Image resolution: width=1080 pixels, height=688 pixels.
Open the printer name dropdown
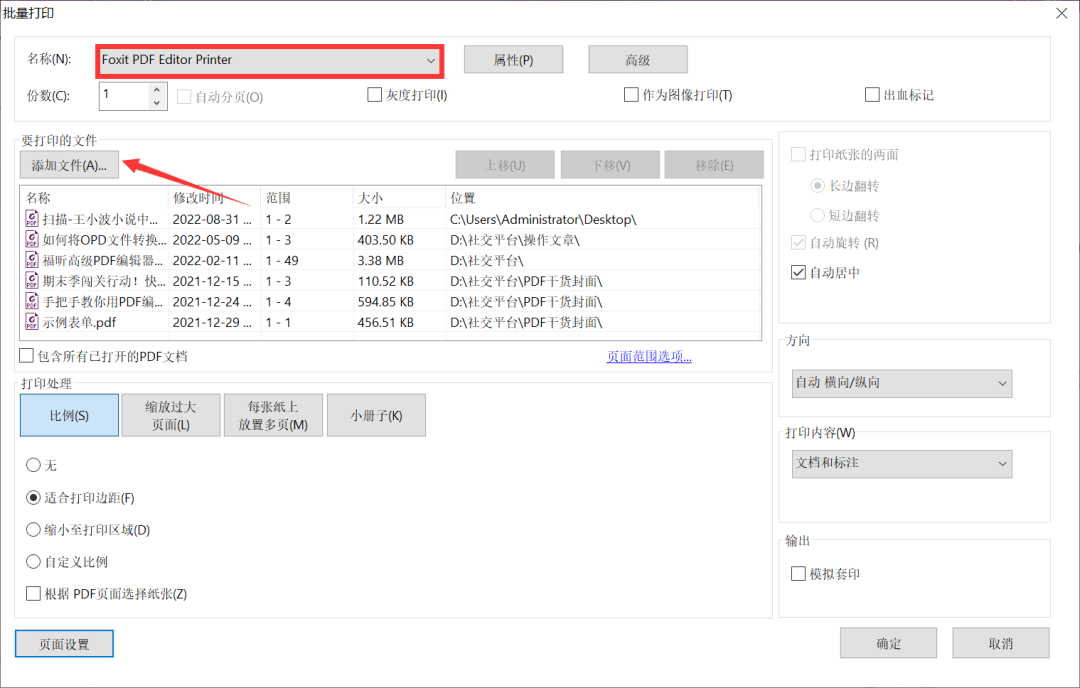[x=270, y=61]
